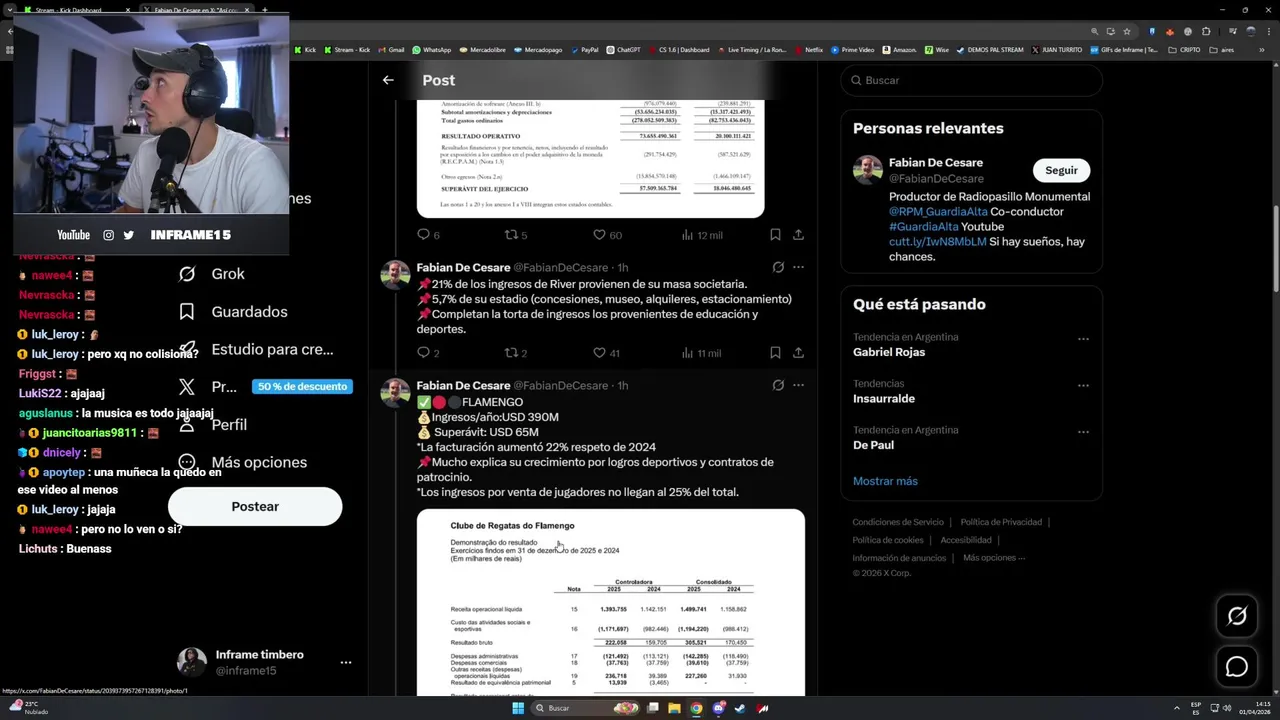Open options for De Paul trend
Screen dimensions: 1280x720
(x=1083, y=432)
